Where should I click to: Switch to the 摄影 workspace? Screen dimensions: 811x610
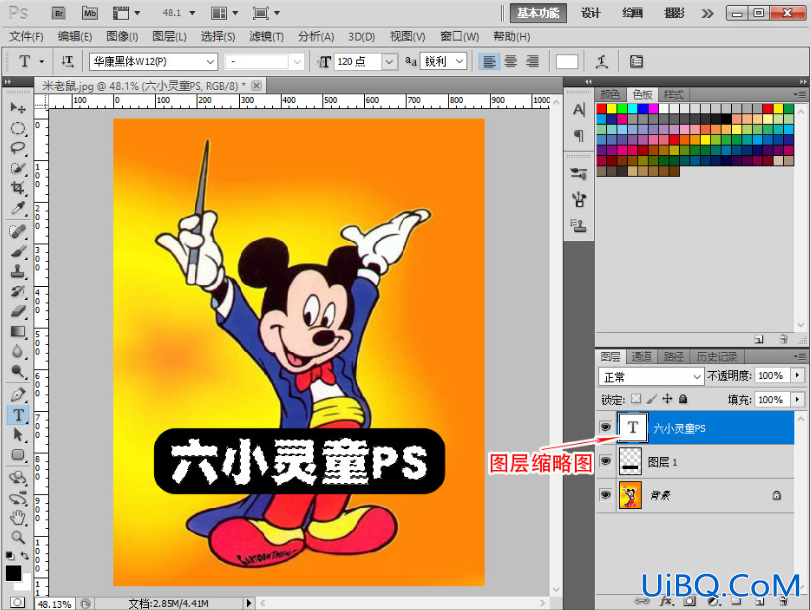[x=674, y=13]
